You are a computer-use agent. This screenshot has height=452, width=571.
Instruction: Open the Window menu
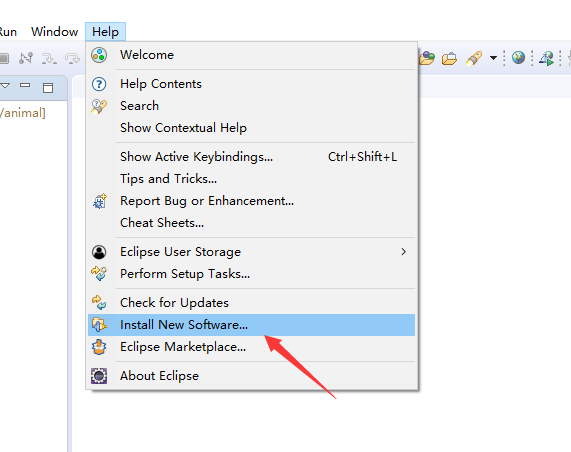click(54, 32)
